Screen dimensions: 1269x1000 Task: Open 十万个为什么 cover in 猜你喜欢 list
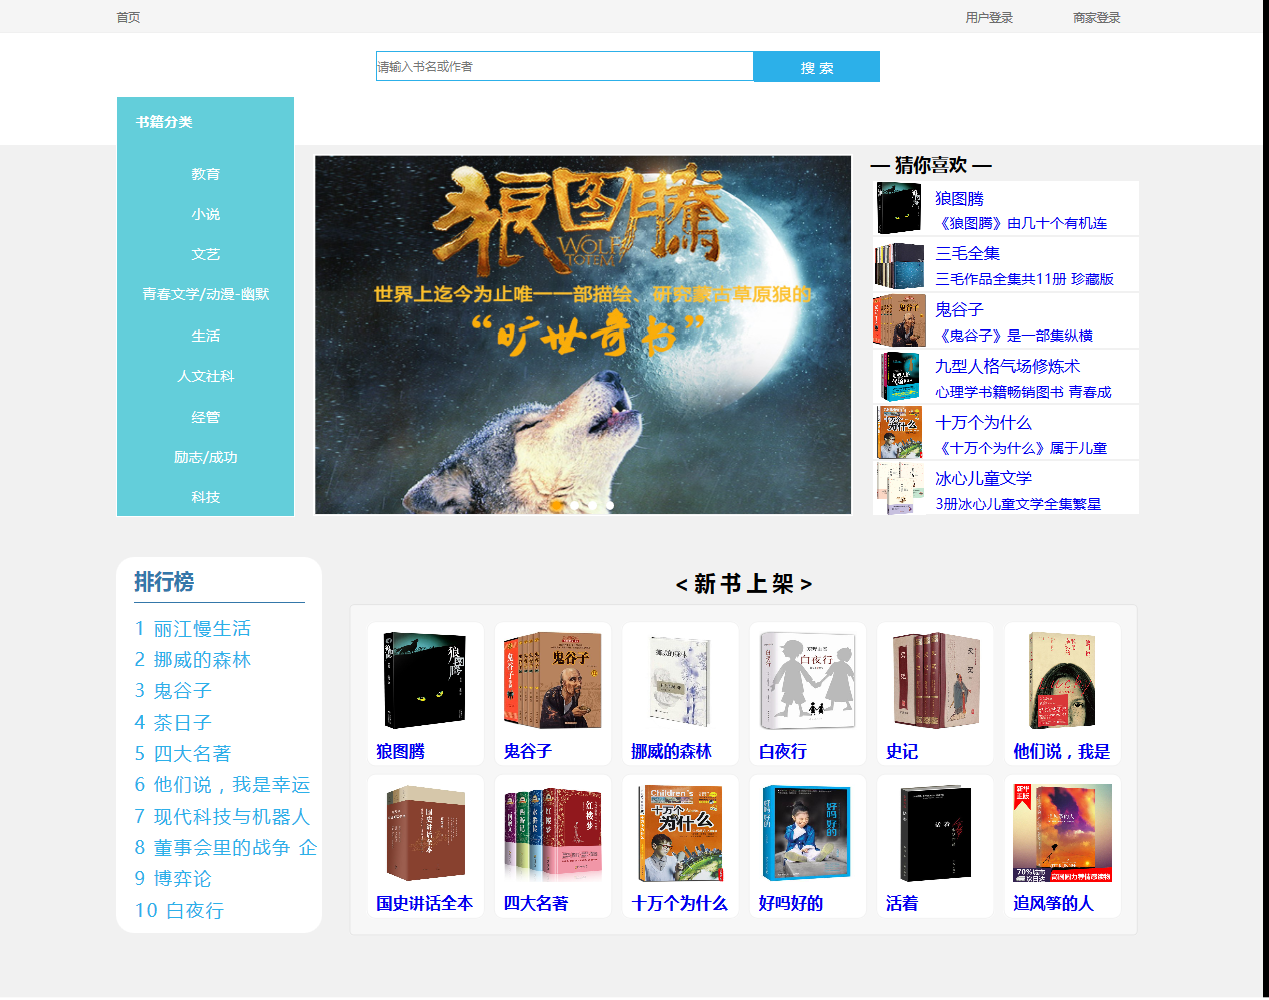[x=899, y=432]
